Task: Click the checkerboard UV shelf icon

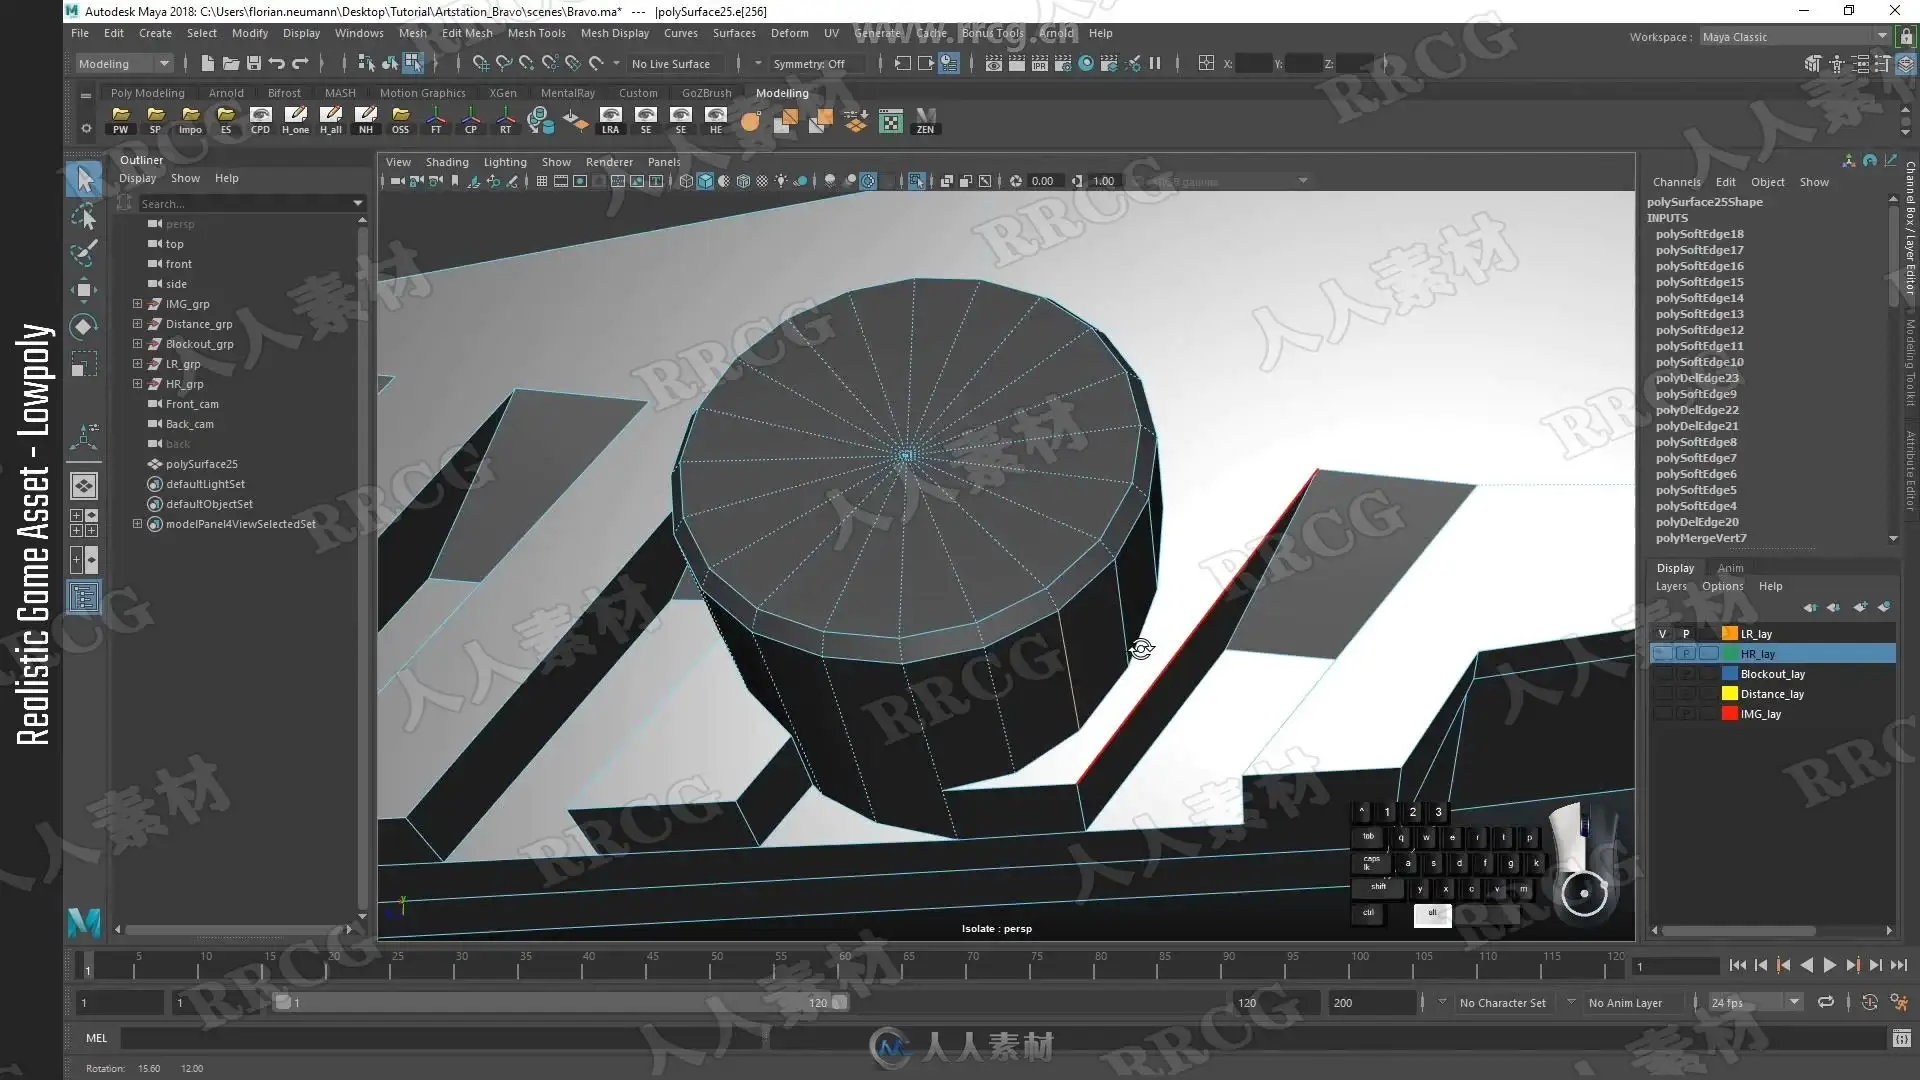Action: (891, 121)
